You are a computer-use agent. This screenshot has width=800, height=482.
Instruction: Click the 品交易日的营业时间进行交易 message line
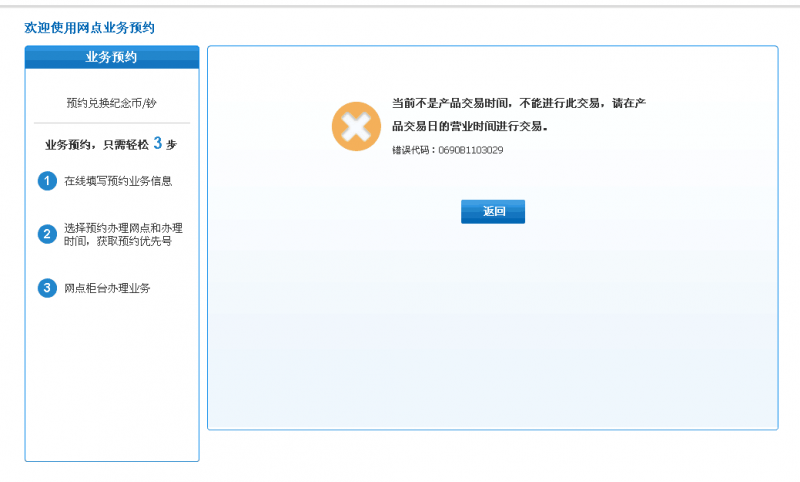pyautogui.click(x=470, y=127)
